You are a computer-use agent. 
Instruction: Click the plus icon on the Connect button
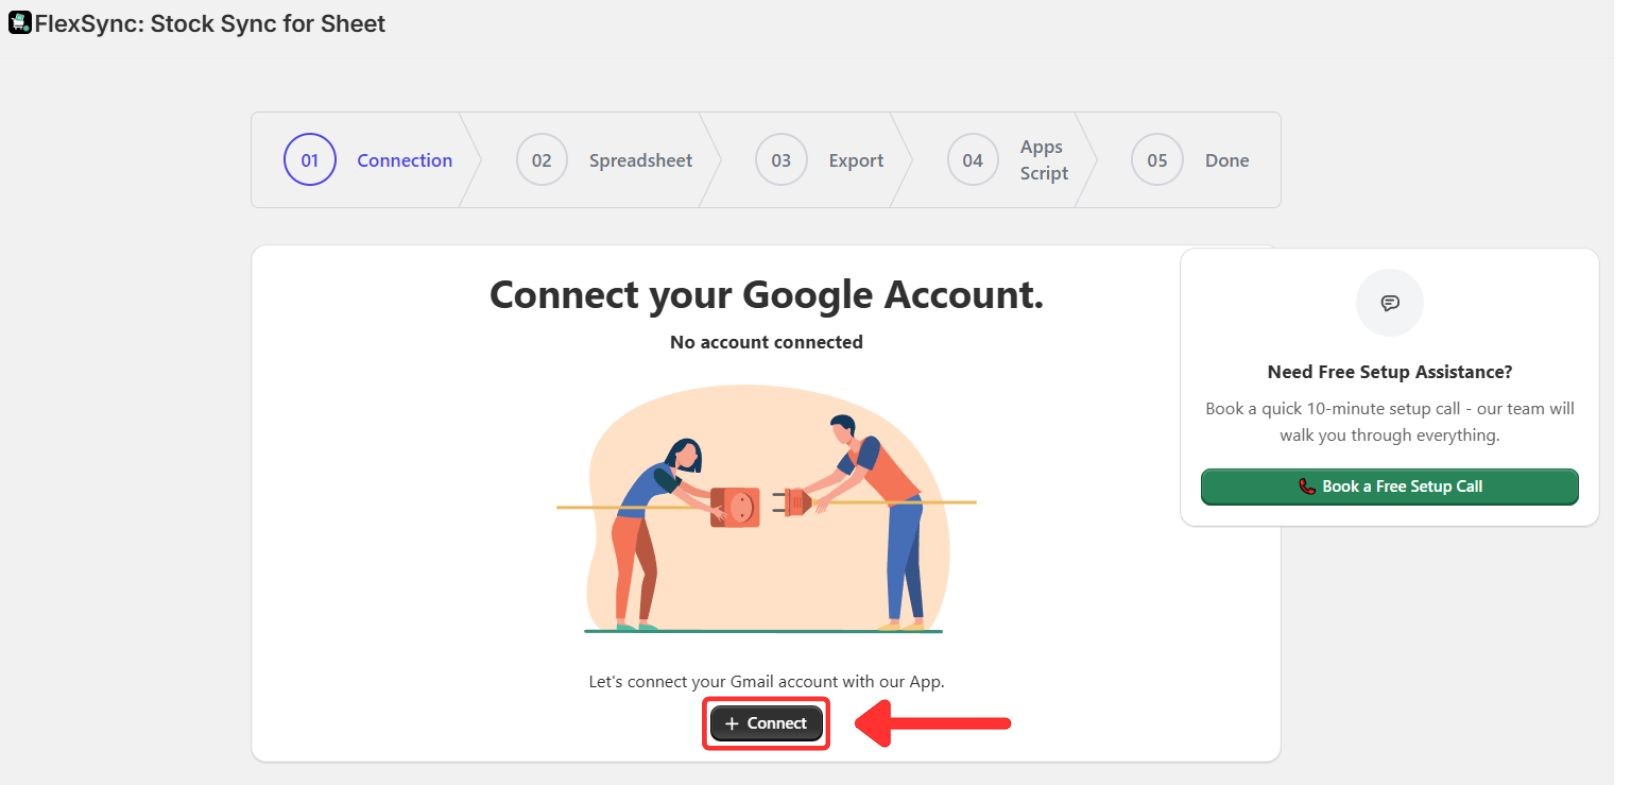click(x=732, y=724)
